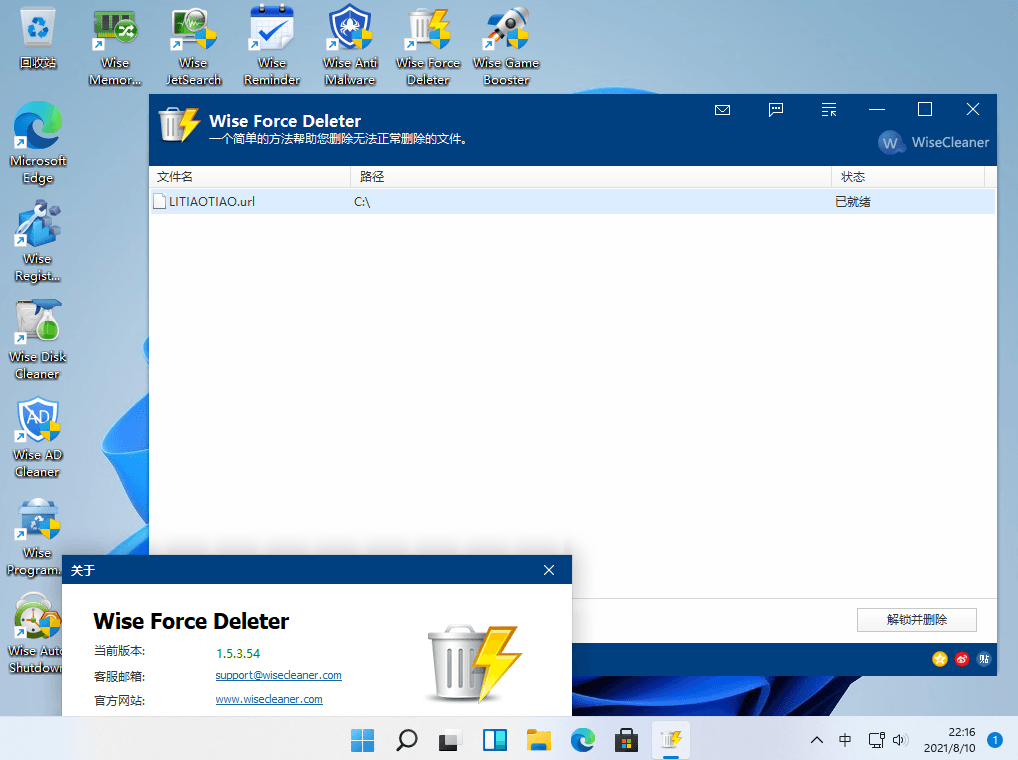Open Microsoft Store from taskbar
This screenshot has width=1018, height=760.
pos(627,740)
